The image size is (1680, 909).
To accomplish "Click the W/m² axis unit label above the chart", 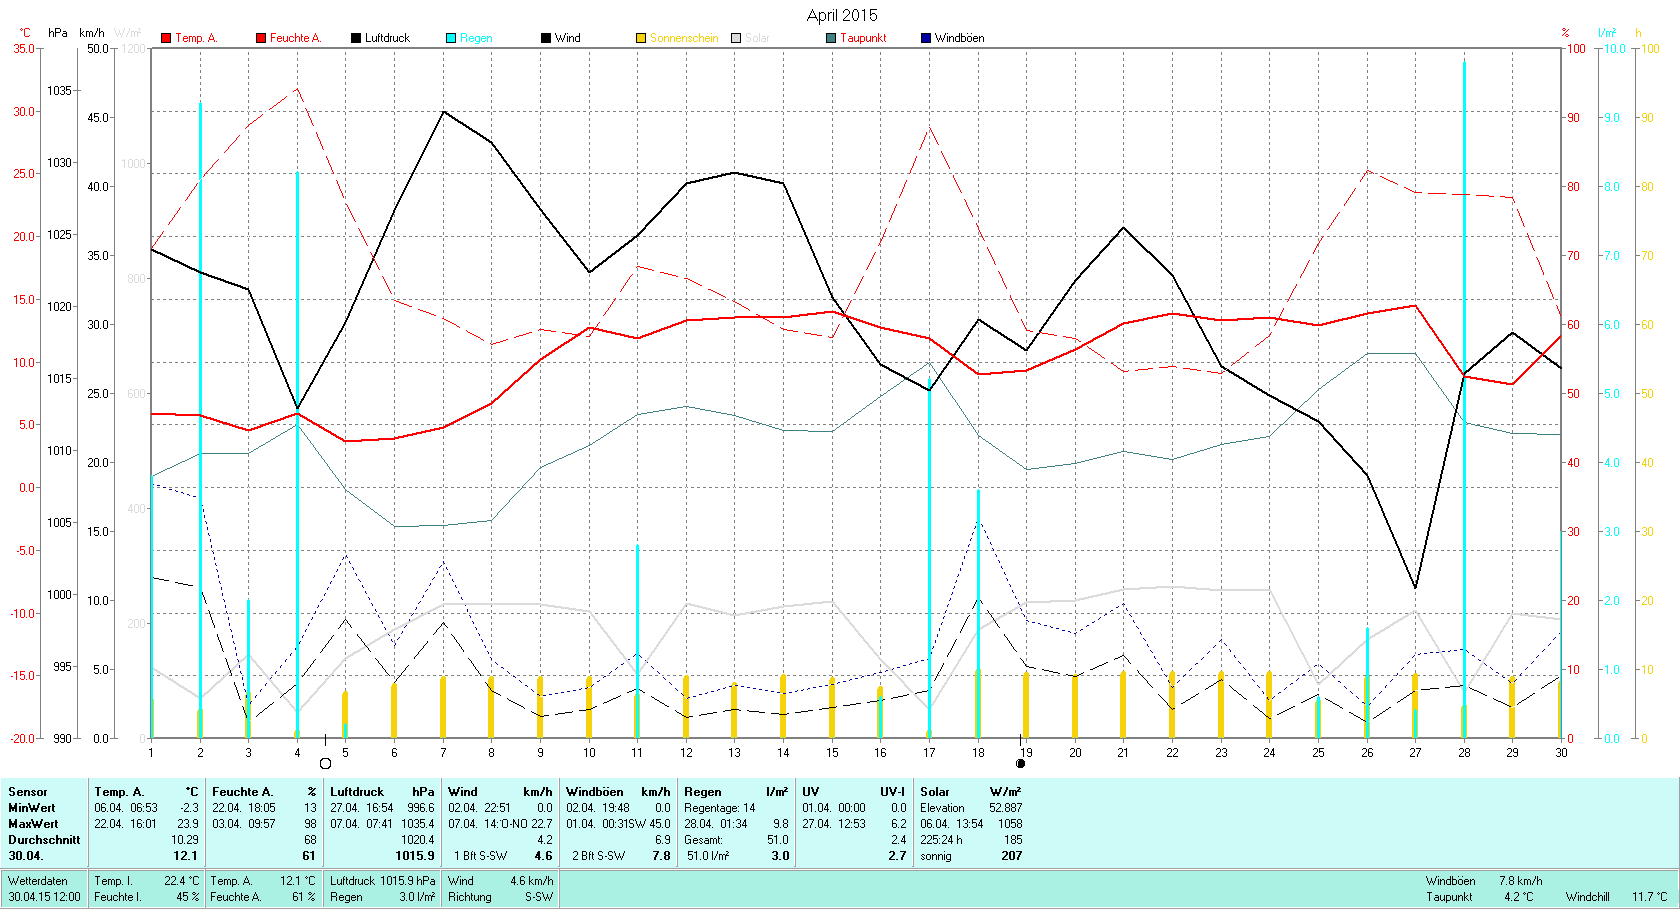I will pyautogui.click(x=128, y=33).
